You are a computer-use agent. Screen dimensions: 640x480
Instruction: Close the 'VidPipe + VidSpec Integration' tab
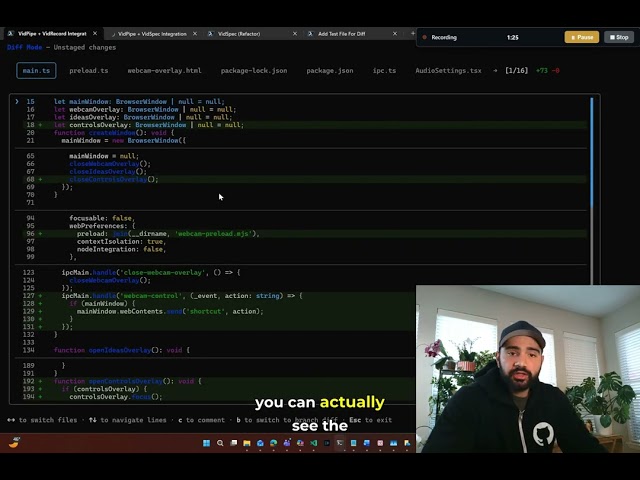[195, 33]
